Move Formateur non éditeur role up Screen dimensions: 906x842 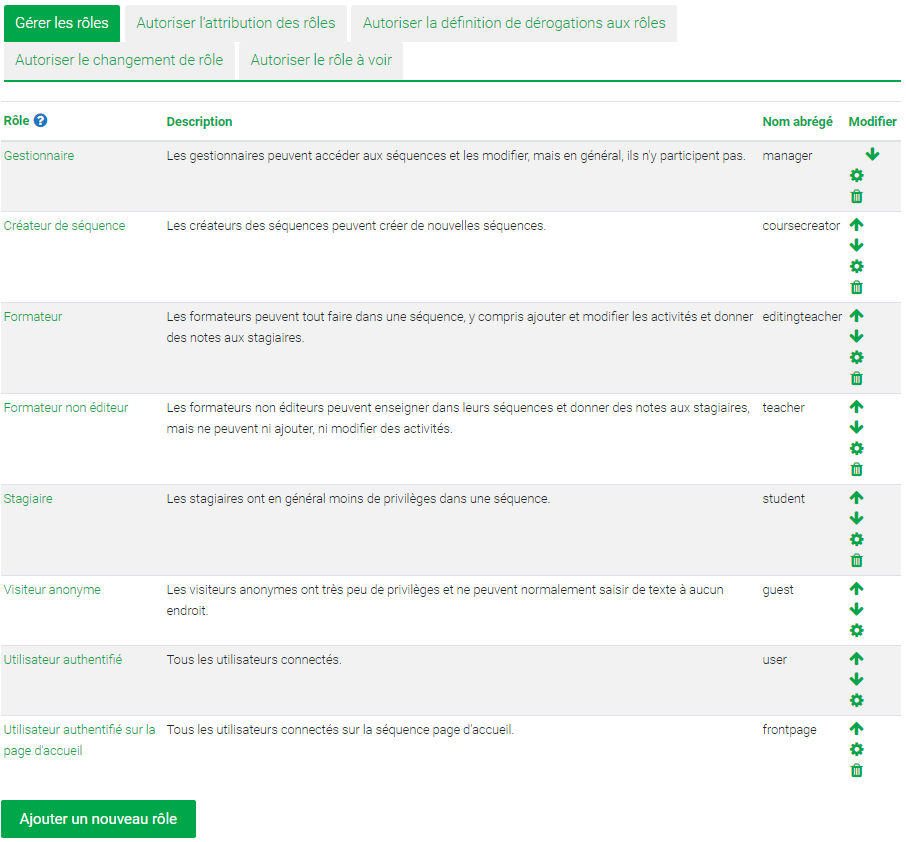point(856,407)
